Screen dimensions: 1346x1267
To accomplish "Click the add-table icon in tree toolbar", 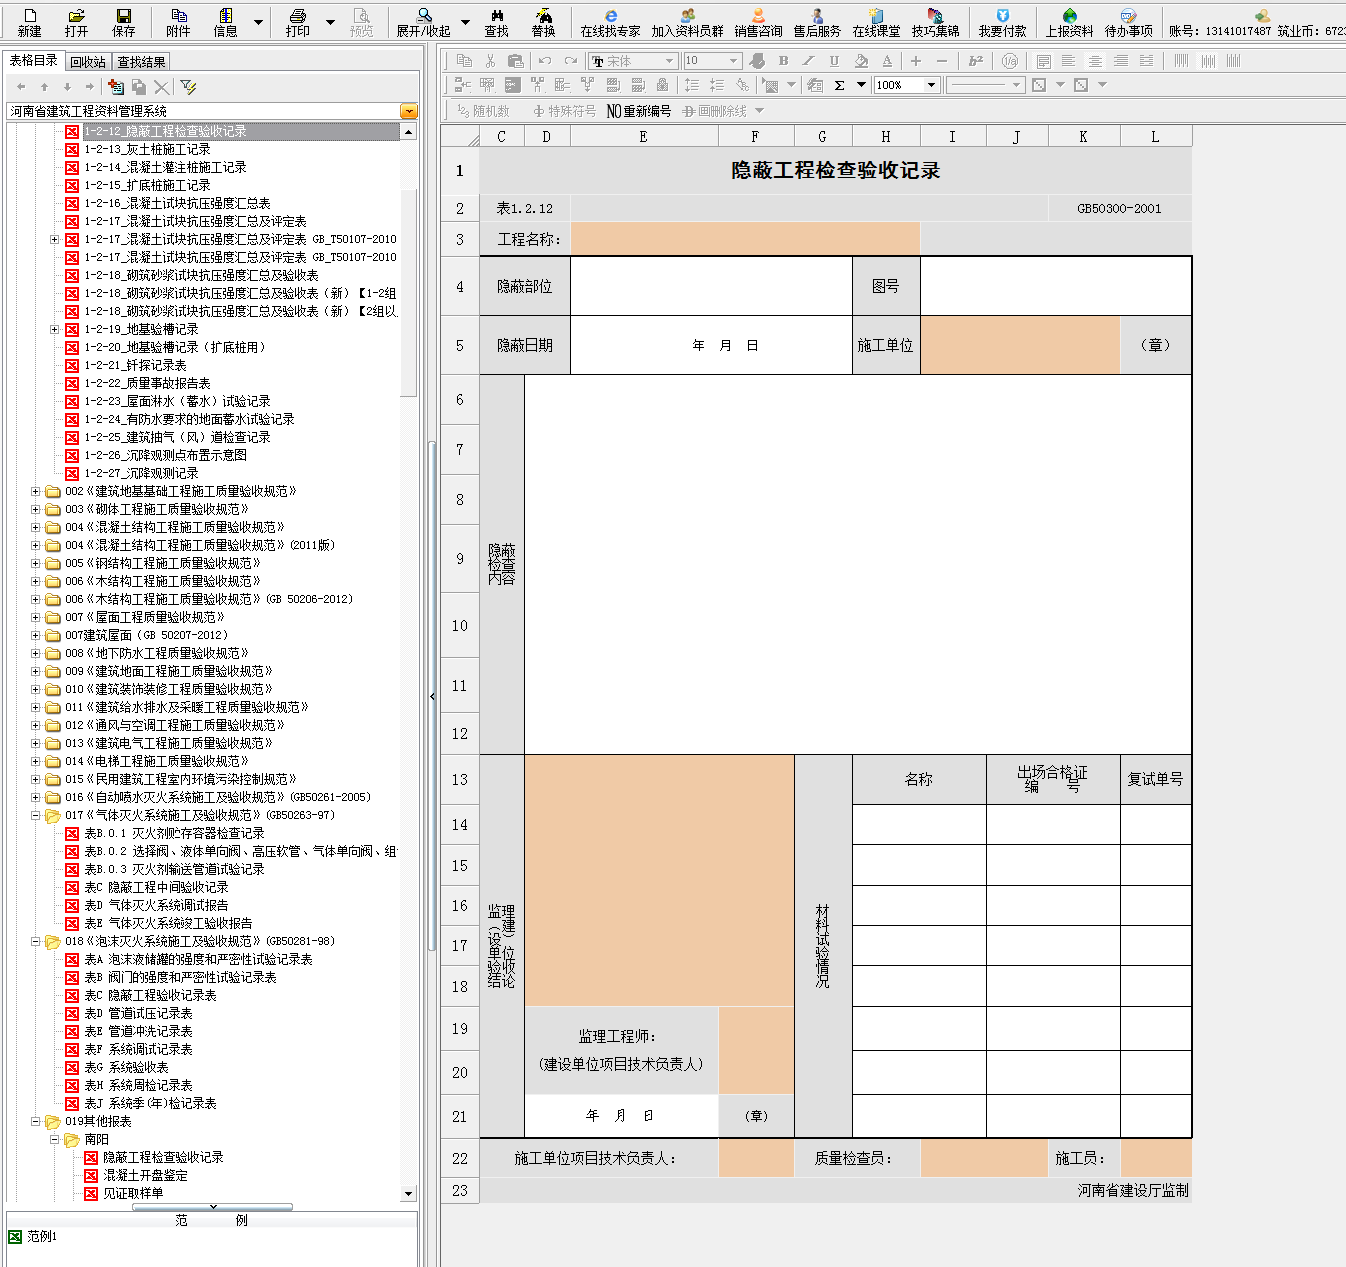I will click(x=115, y=87).
